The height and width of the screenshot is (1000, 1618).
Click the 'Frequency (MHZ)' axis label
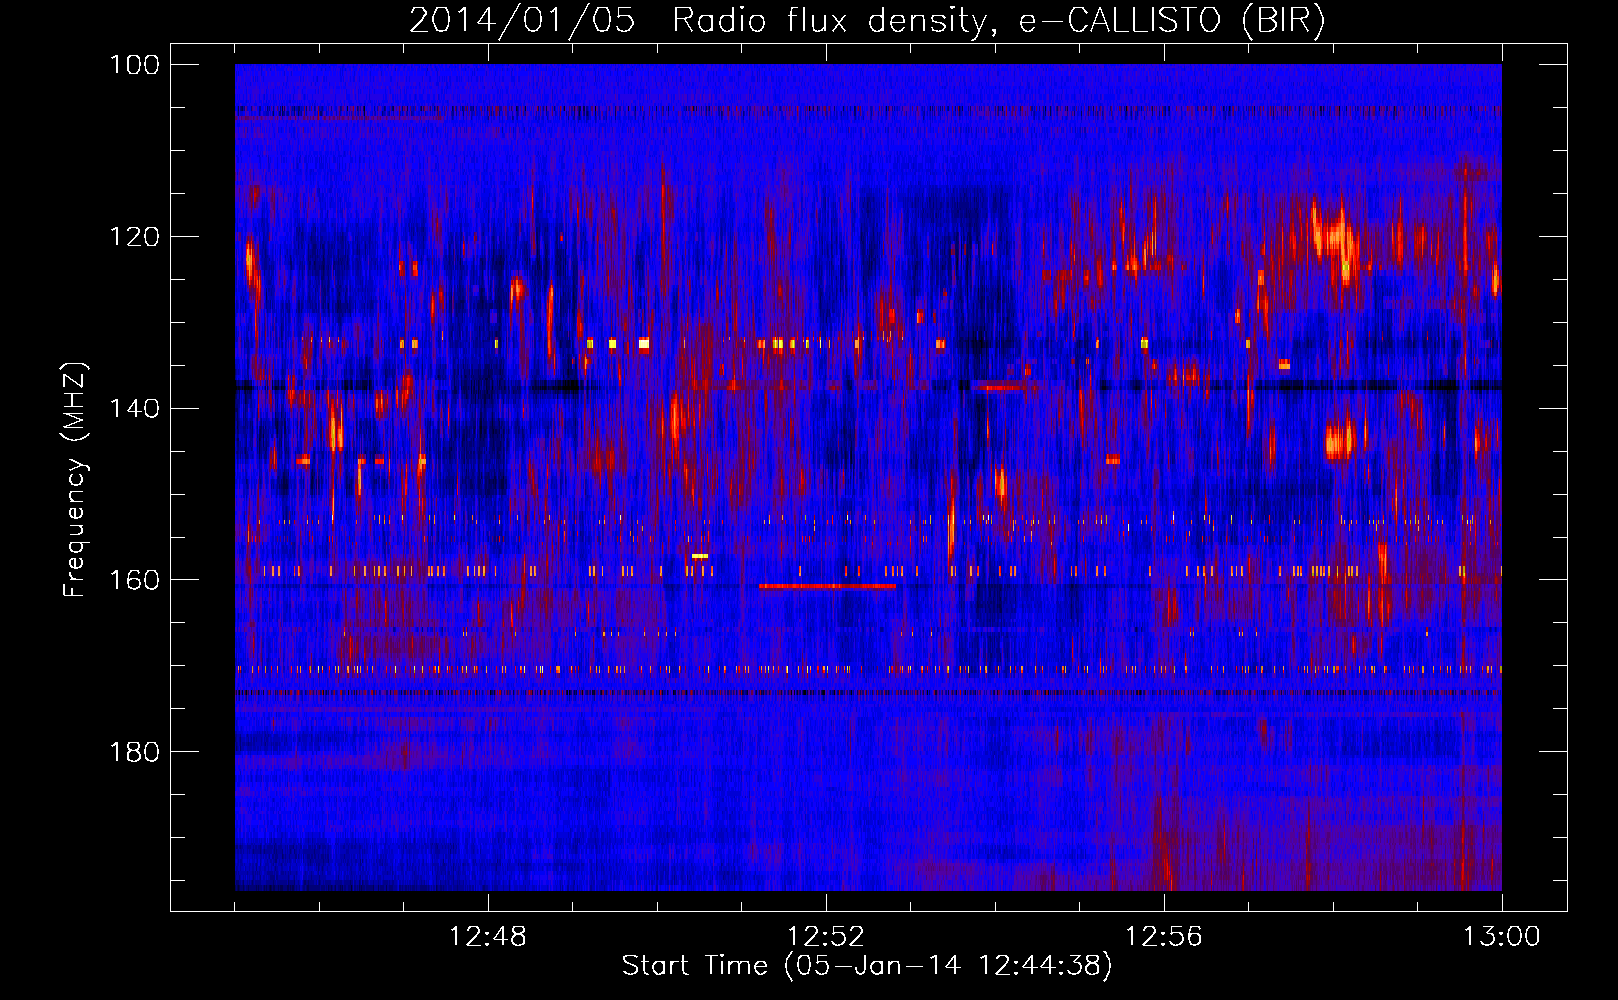click(x=75, y=480)
